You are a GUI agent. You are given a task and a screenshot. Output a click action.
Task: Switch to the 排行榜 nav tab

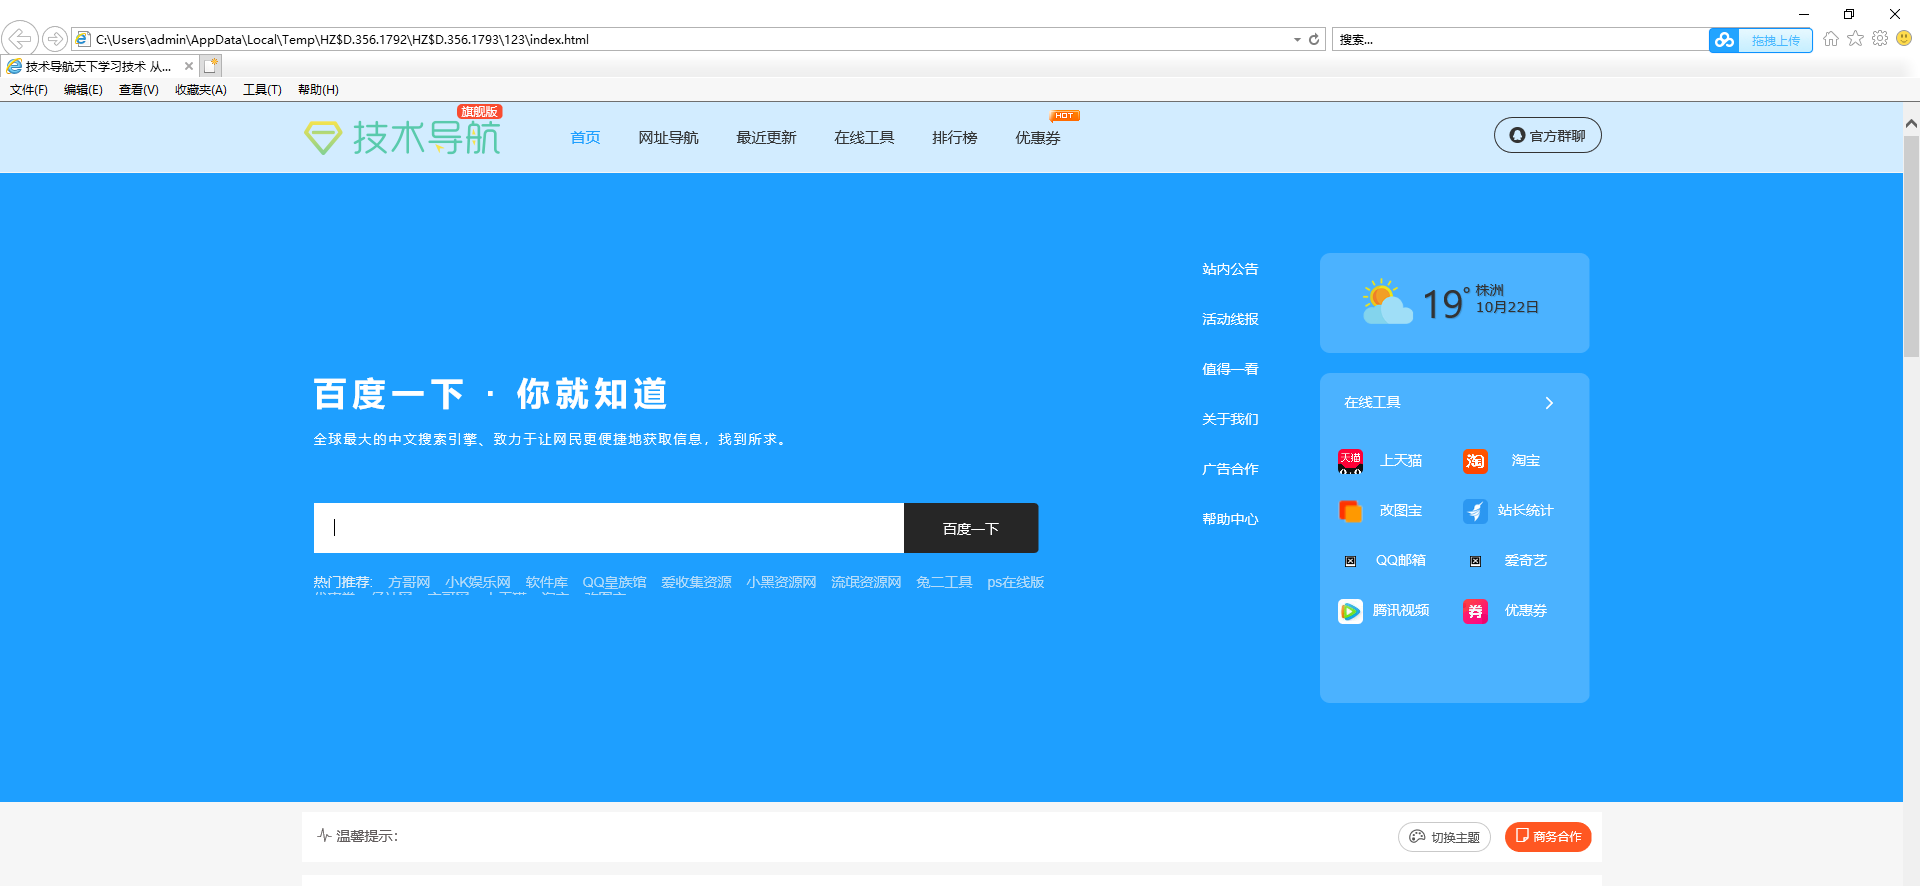[954, 138]
